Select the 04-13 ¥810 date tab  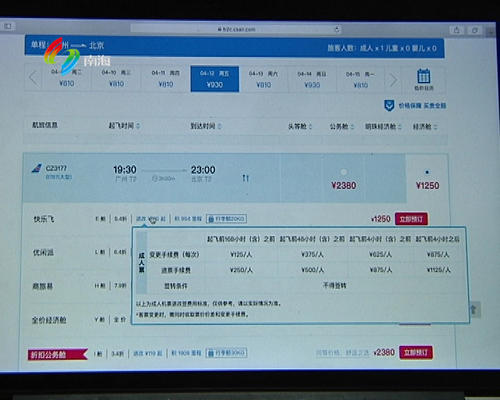[263, 79]
